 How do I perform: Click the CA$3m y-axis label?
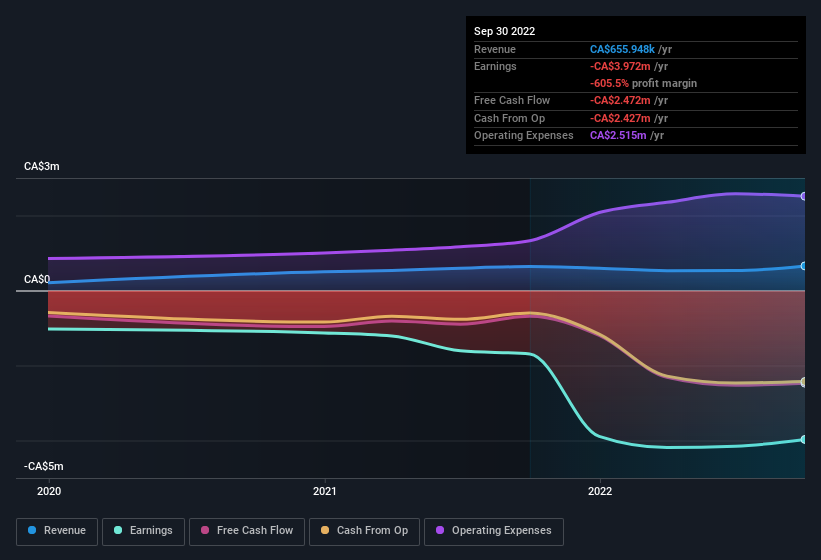click(42, 166)
